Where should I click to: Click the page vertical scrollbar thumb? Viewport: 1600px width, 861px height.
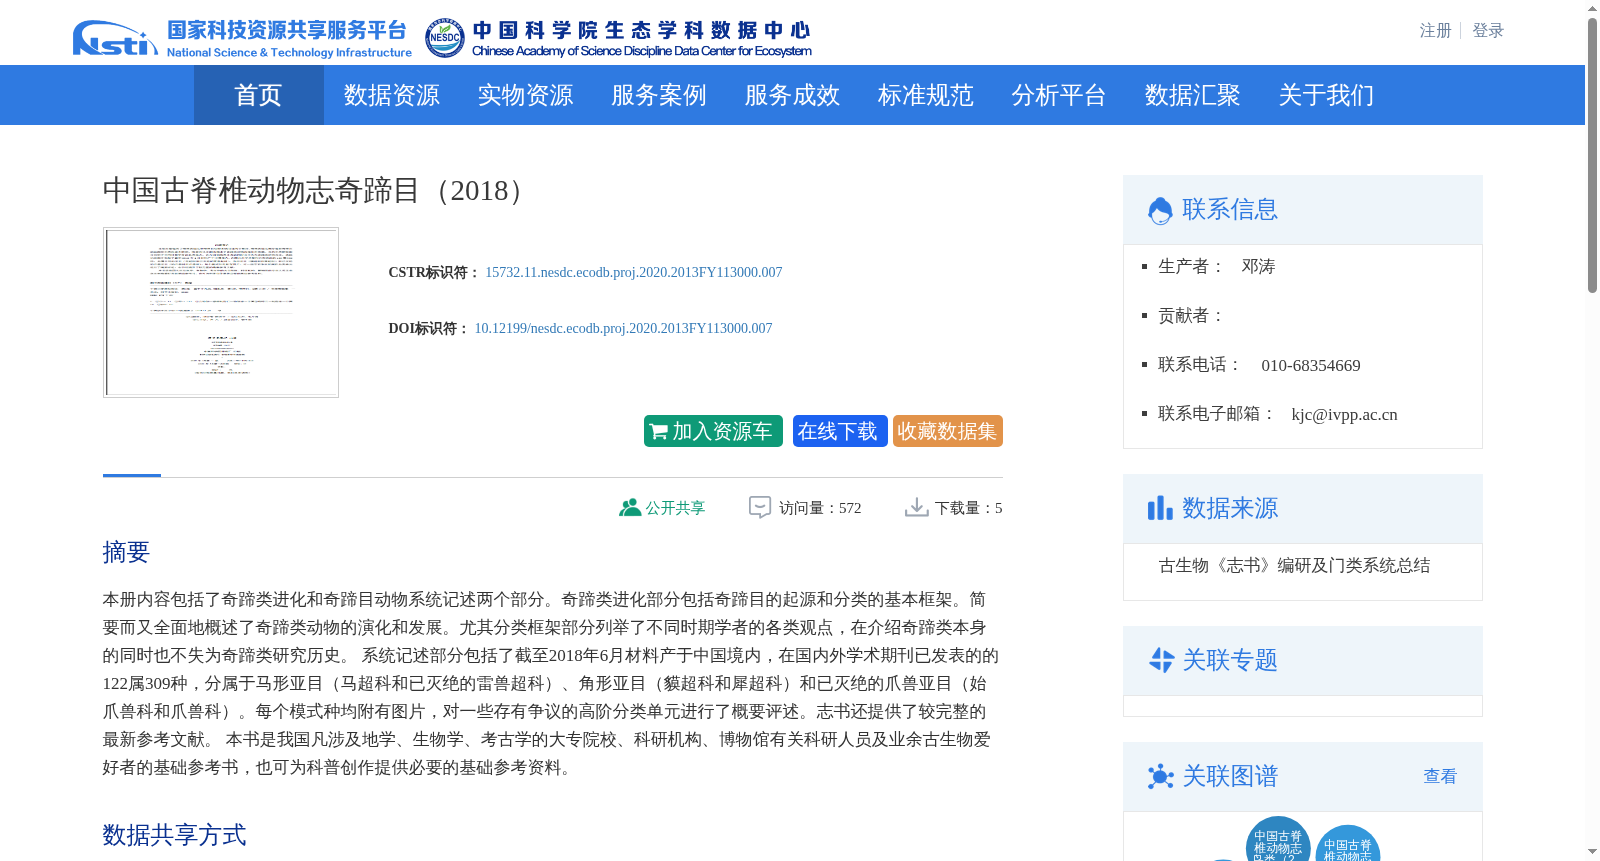[x=1592, y=156]
